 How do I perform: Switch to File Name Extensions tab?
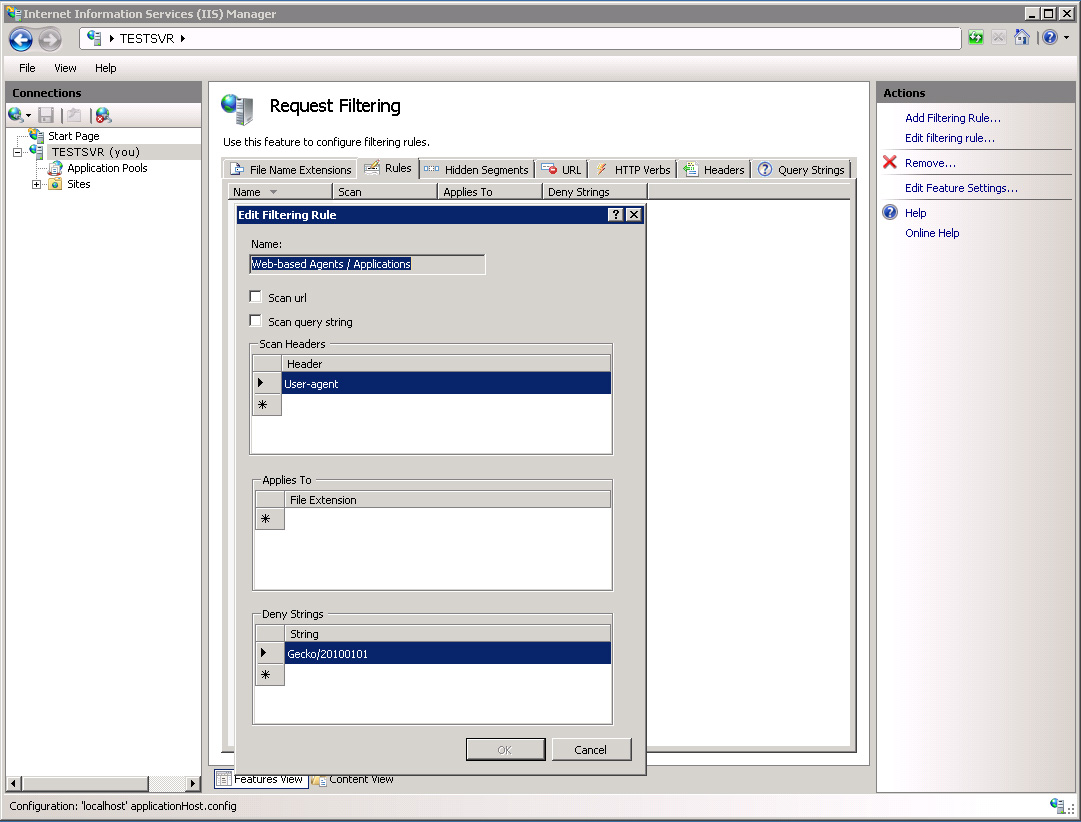[290, 170]
